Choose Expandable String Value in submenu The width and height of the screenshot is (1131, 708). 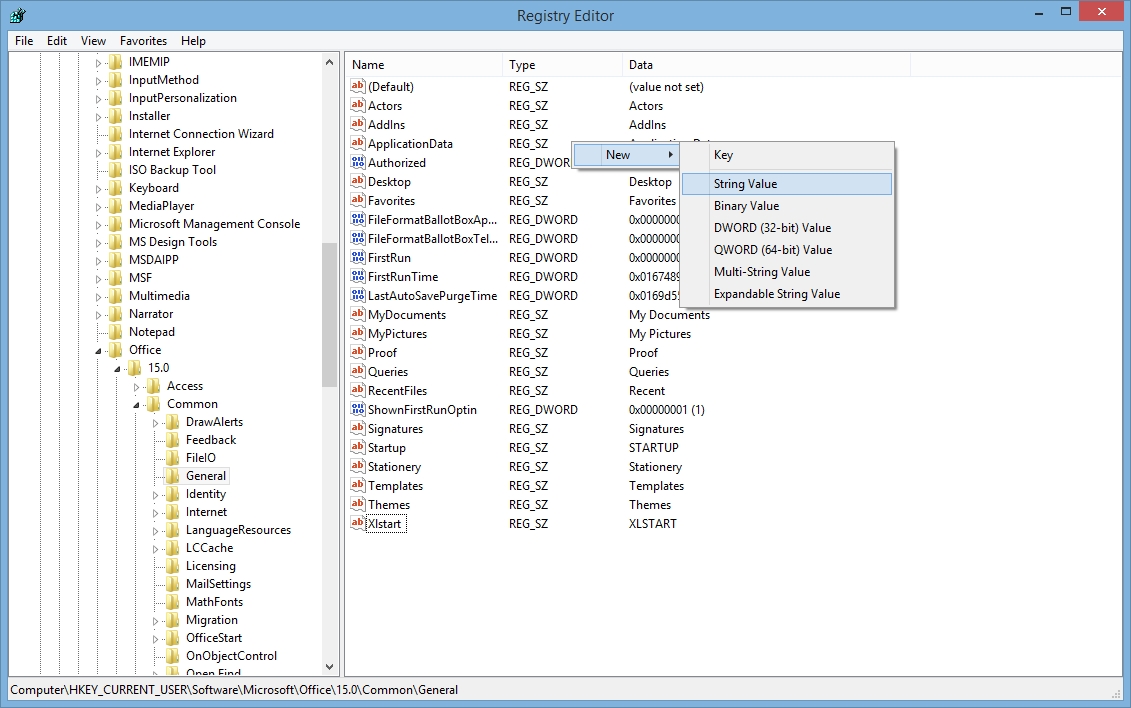(x=787, y=293)
